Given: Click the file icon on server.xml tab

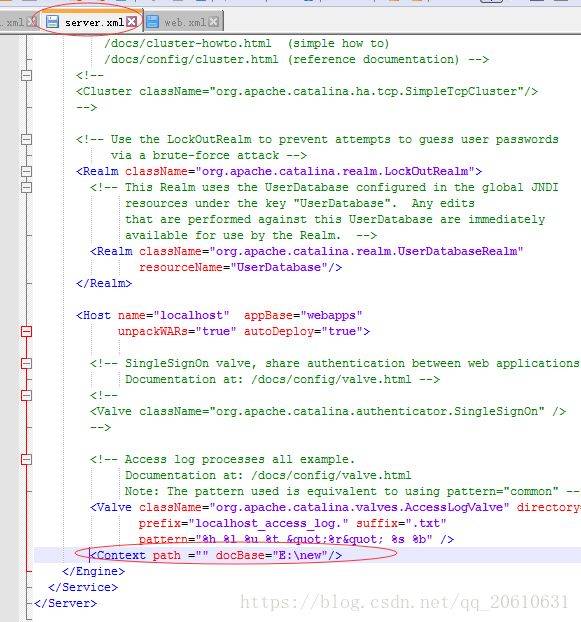Looking at the screenshot, I should (x=52, y=22).
